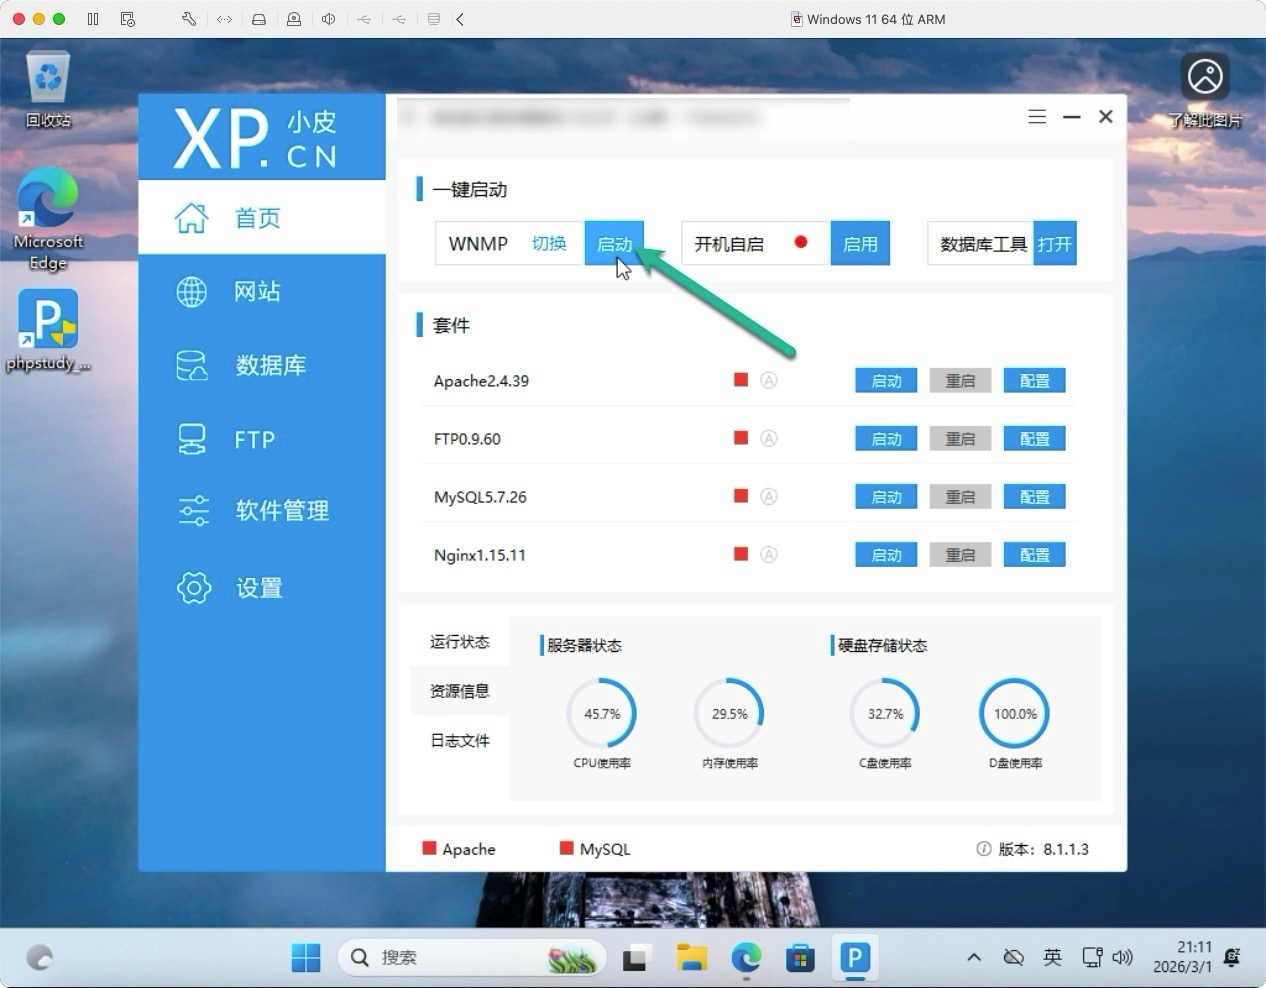This screenshot has width=1266, height=988.
Task: Open MySQL5.7.26 配置 settings
Action: coord(1034,496)
